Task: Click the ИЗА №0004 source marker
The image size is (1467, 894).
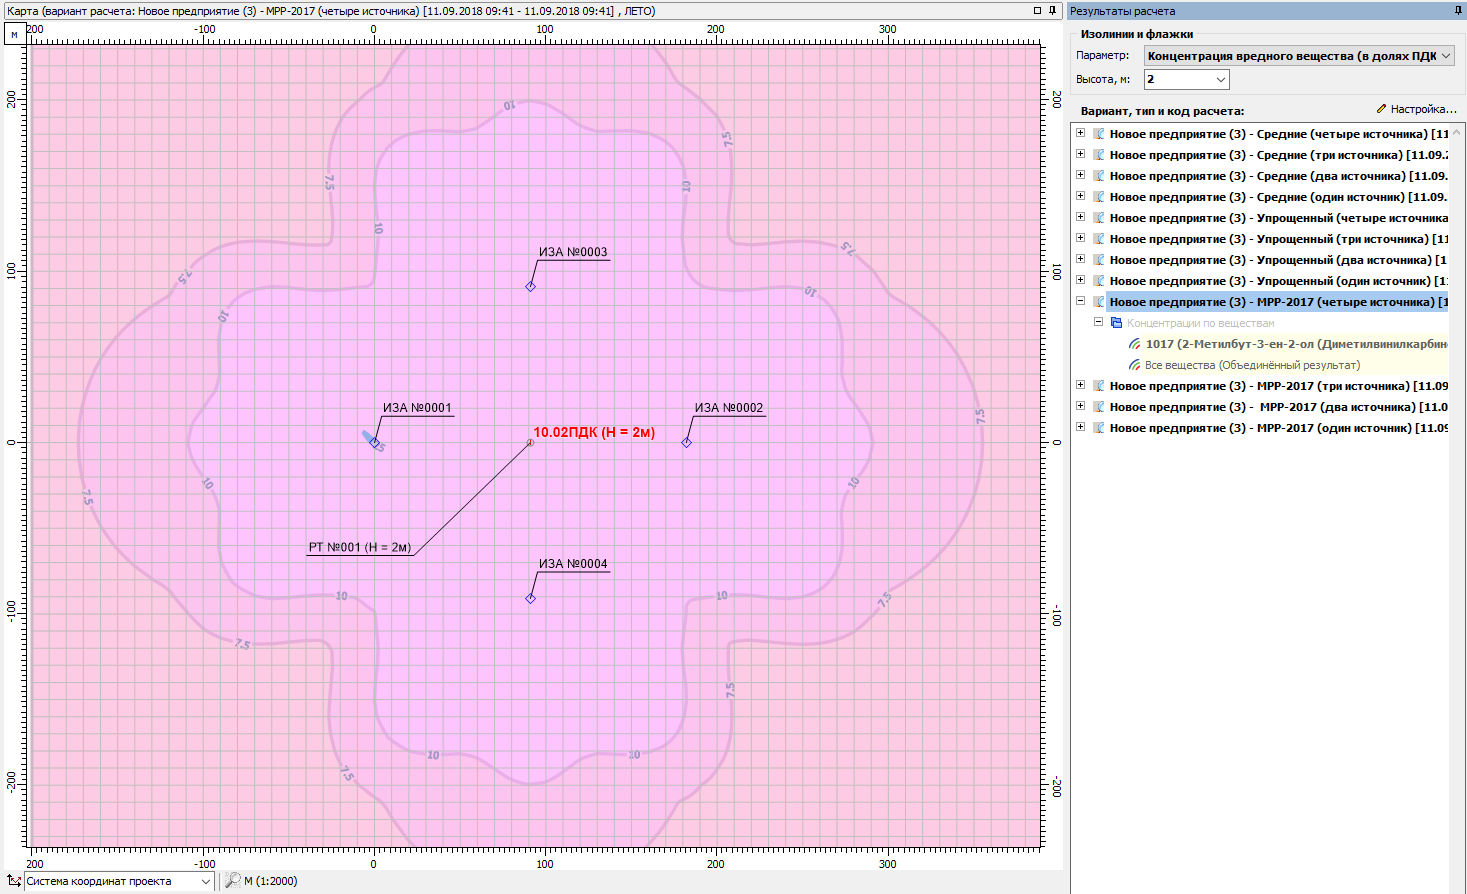Action: pyautogui.click(x=531, y=598)
